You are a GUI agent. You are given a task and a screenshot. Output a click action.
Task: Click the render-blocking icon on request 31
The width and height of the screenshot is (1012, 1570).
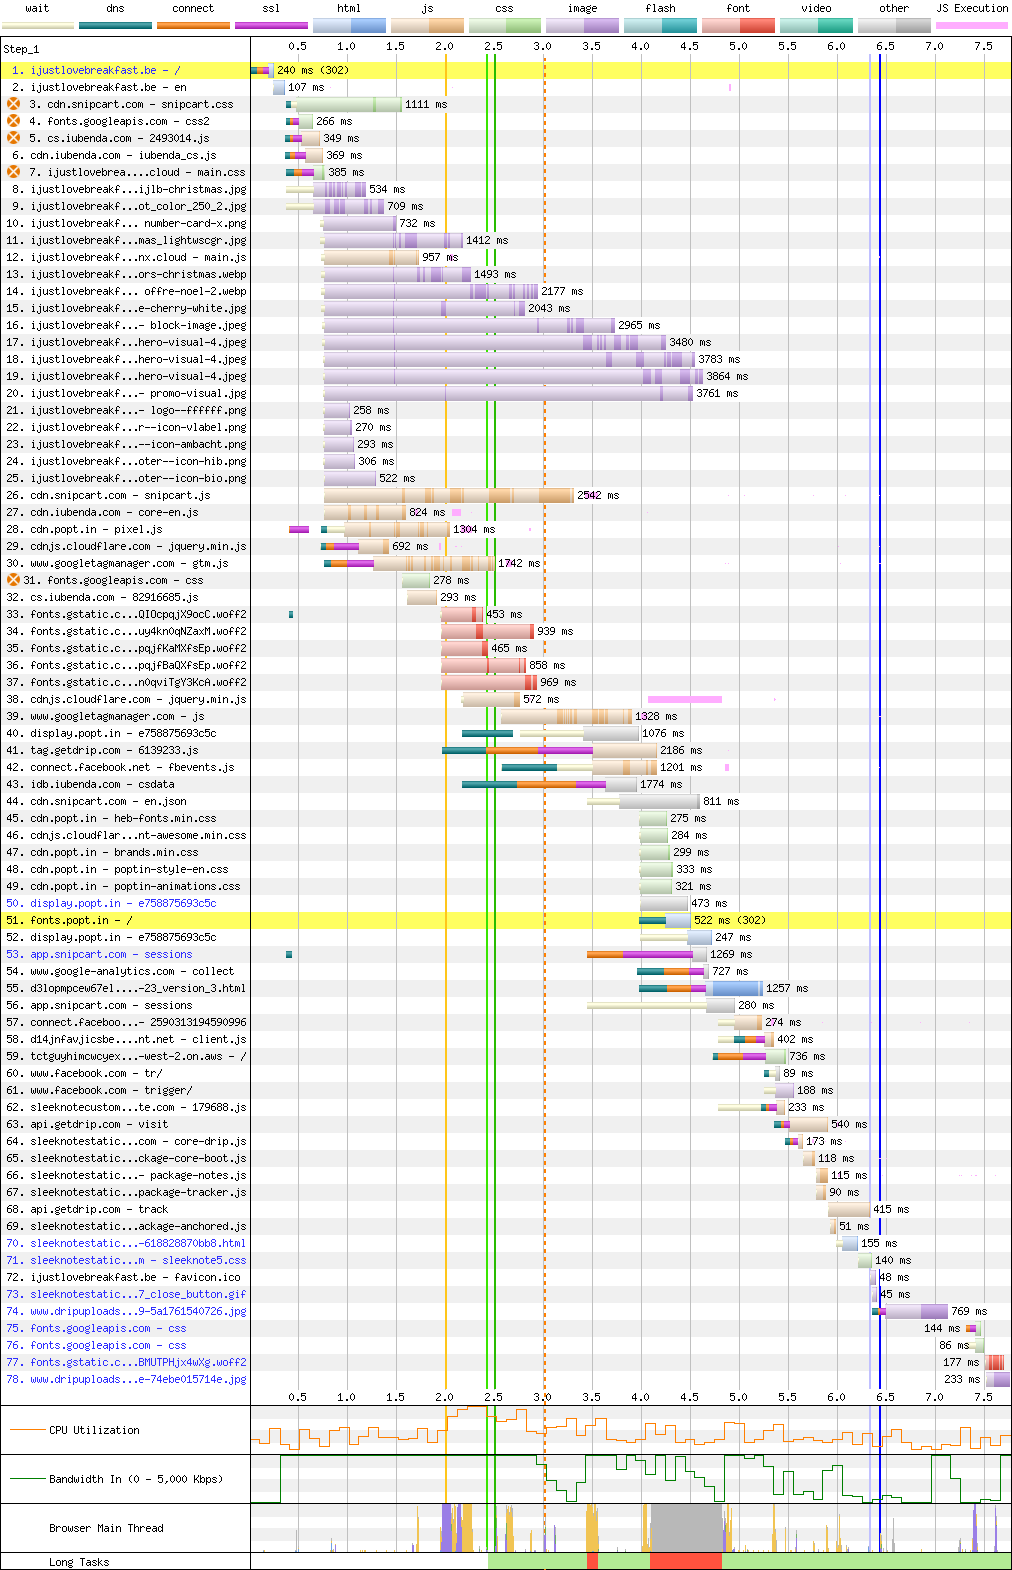pyautogui.click(x=14, y=580)
